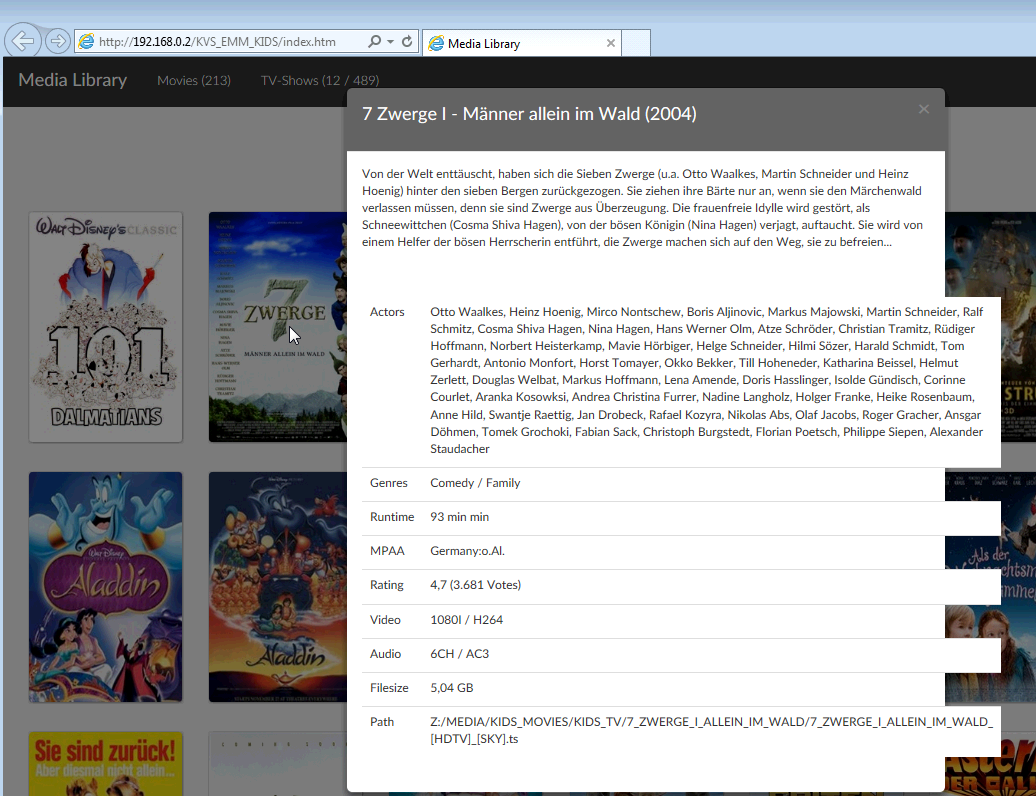Click the plot summary starting 'Von der Welt'
Screen dimensions: 1036x796
tap(642, 207)
